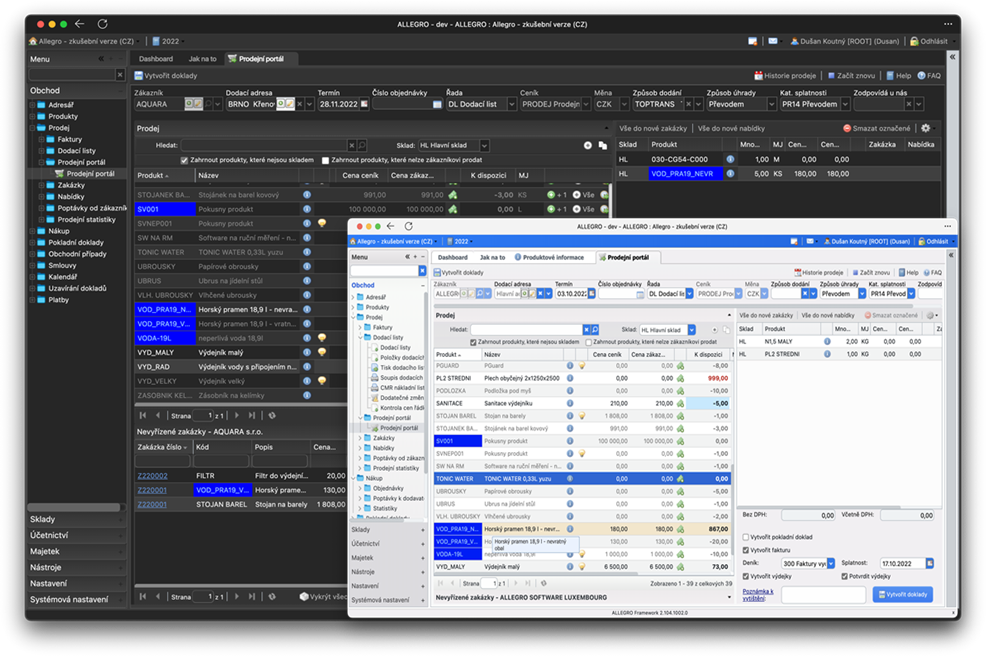Image resolution: width=993 pixels, height=663 pixels.
Task: Check Zahrnout produkty, které nelze zákazníkovi prodat
Action: [x=325, y=161]
